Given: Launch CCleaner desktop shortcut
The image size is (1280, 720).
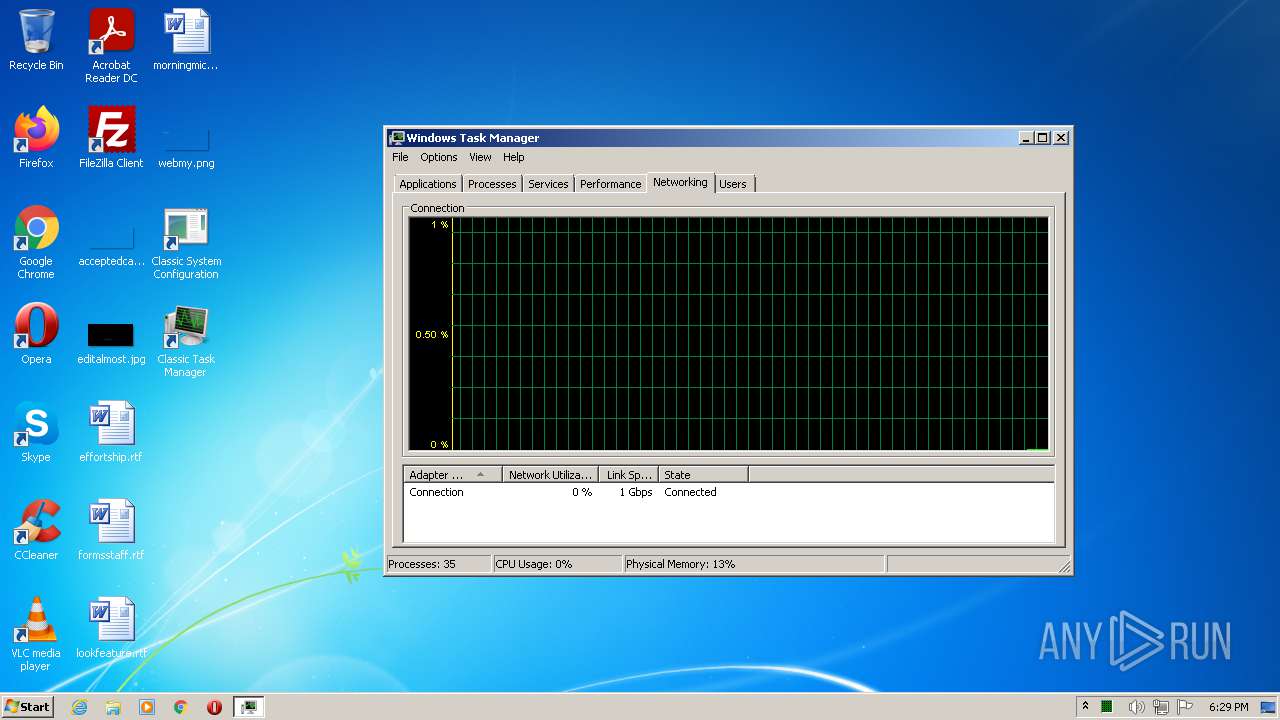Looking at the screenshot, I should click(x=36, y=530).
